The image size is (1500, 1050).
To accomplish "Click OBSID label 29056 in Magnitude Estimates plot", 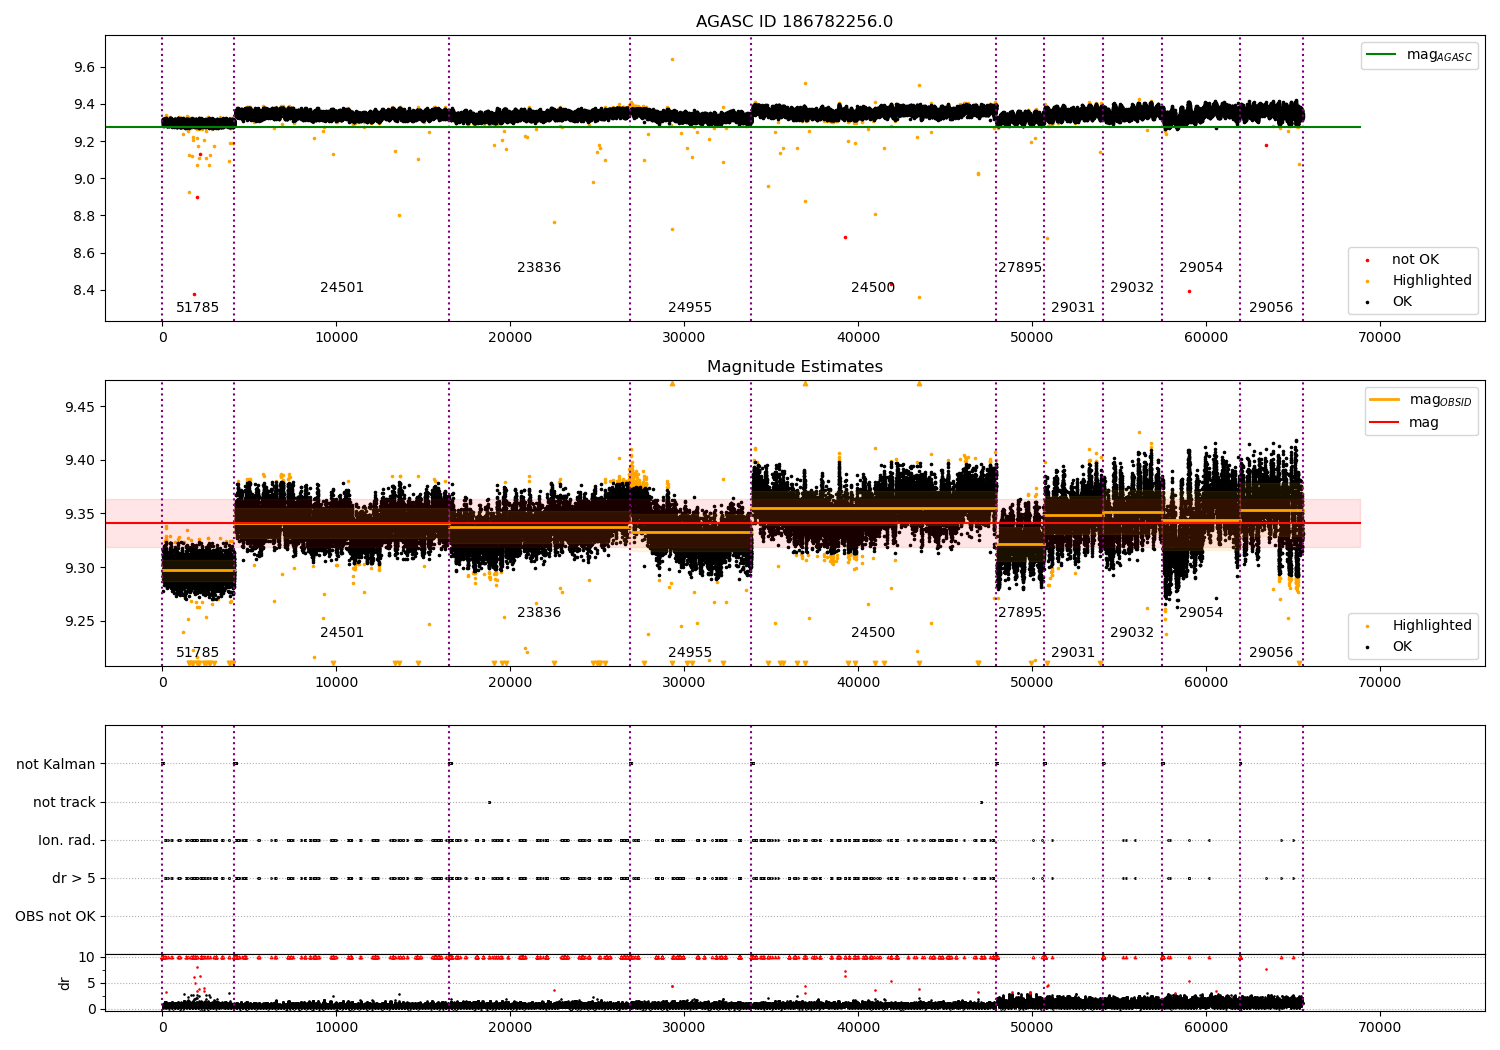I will coord(1271,653).
